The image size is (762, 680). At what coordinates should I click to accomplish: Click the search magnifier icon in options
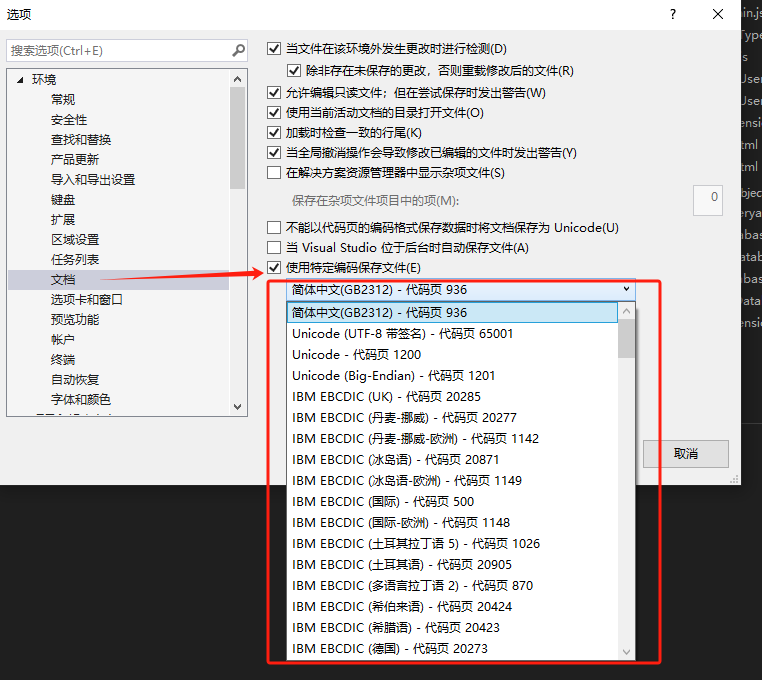[x=238, y=50]
